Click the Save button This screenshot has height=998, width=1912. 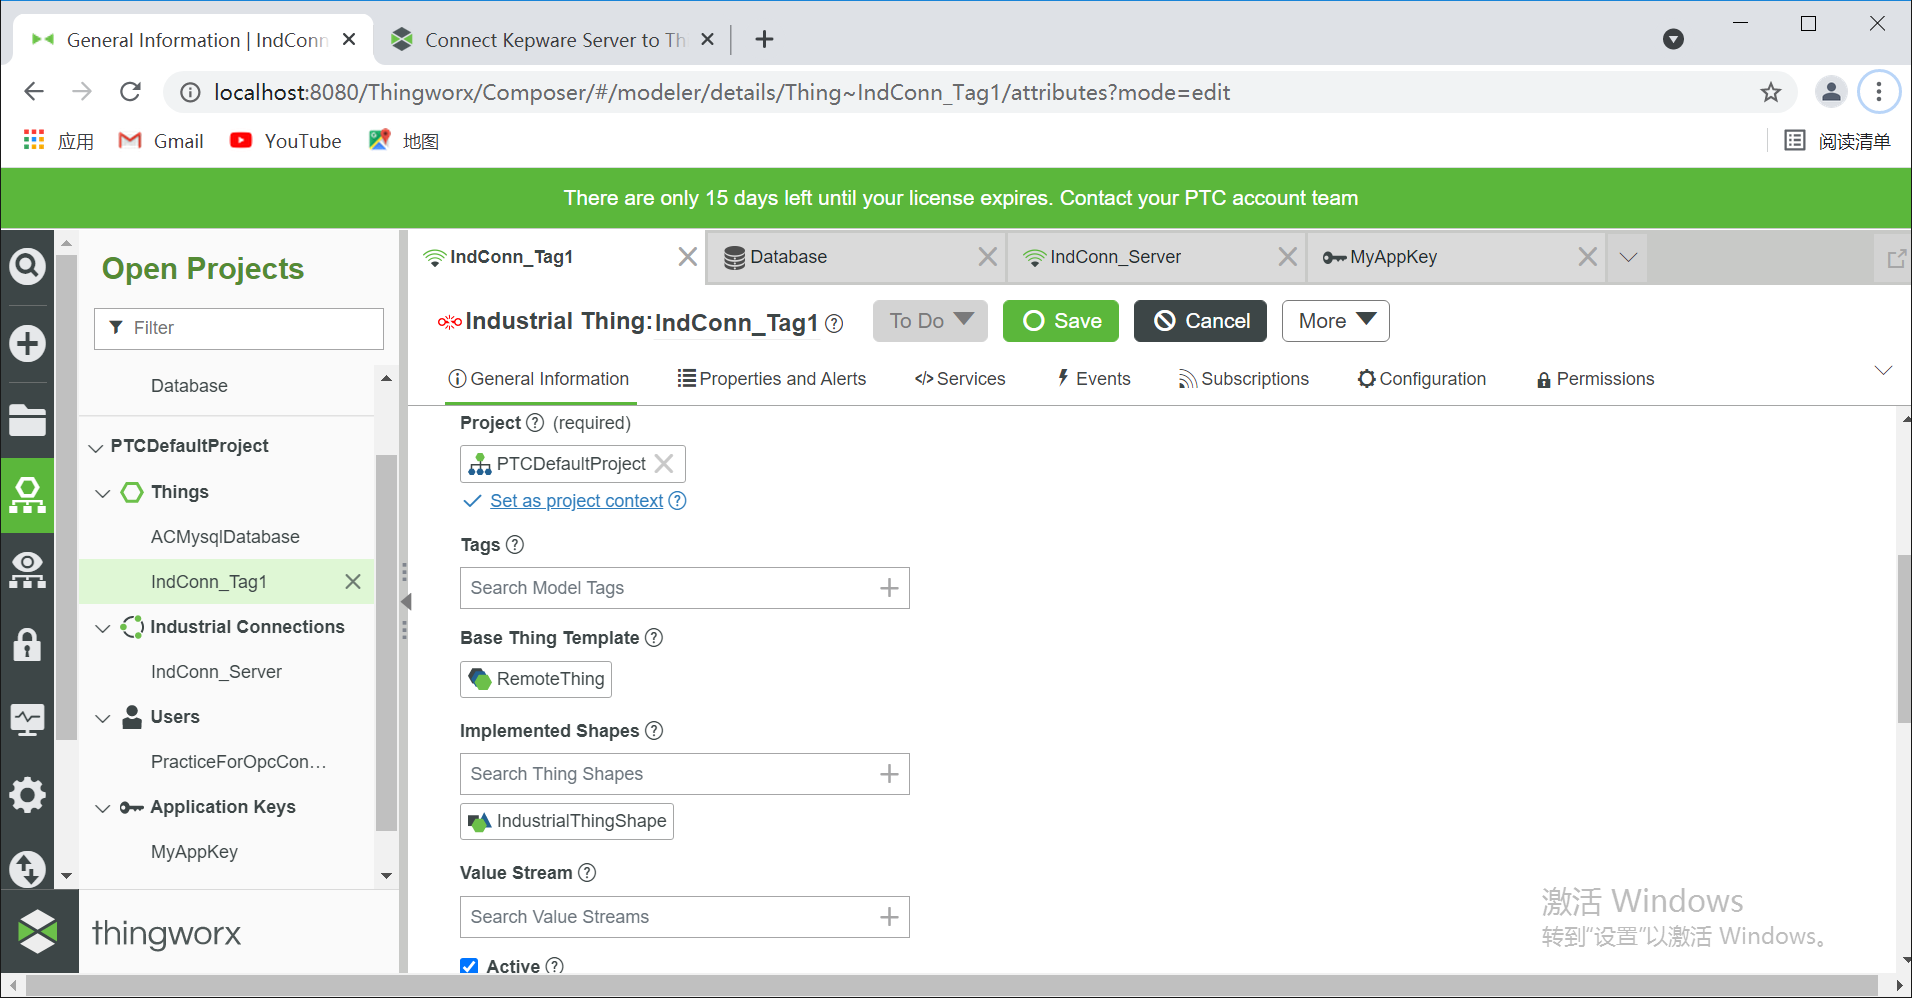pyautogui.click(x=1060, y=321)
